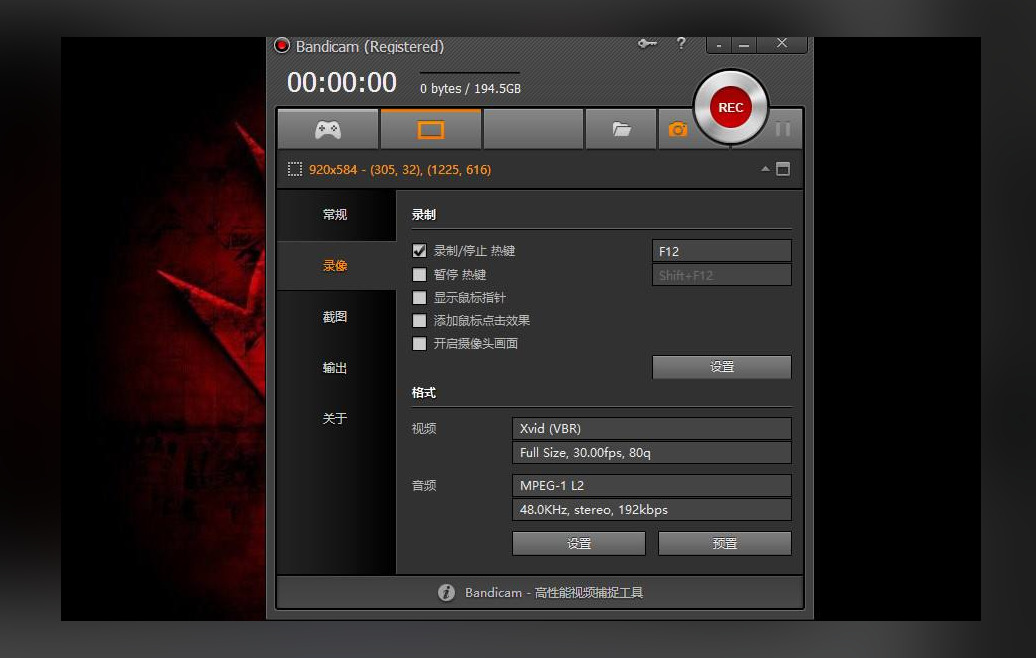Screen dimensions: 1036x658
Task: Open the 关于 sidebar tab
Action: pyautogui.click(x=336, y=419)
